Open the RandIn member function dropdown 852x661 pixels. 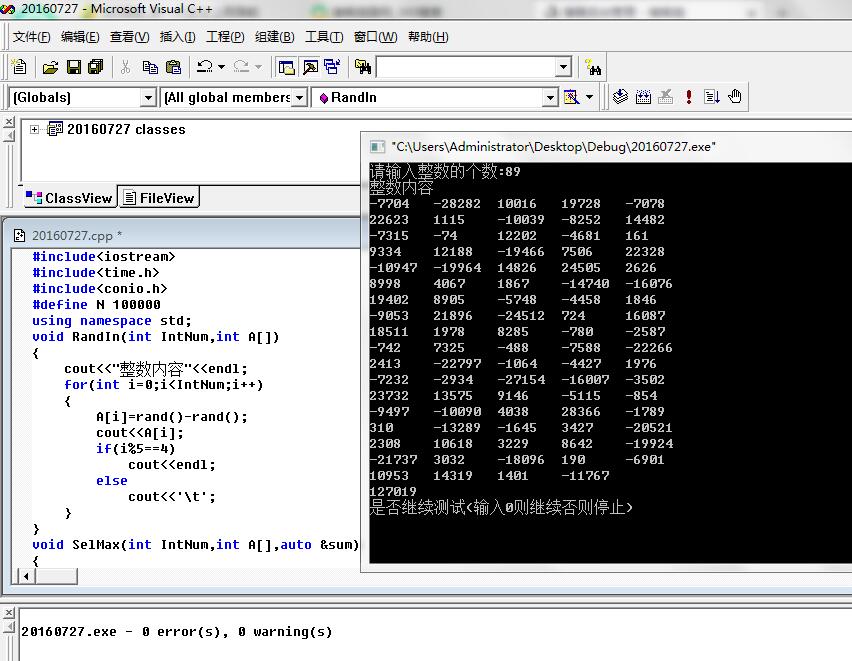[x=550, y=98]
